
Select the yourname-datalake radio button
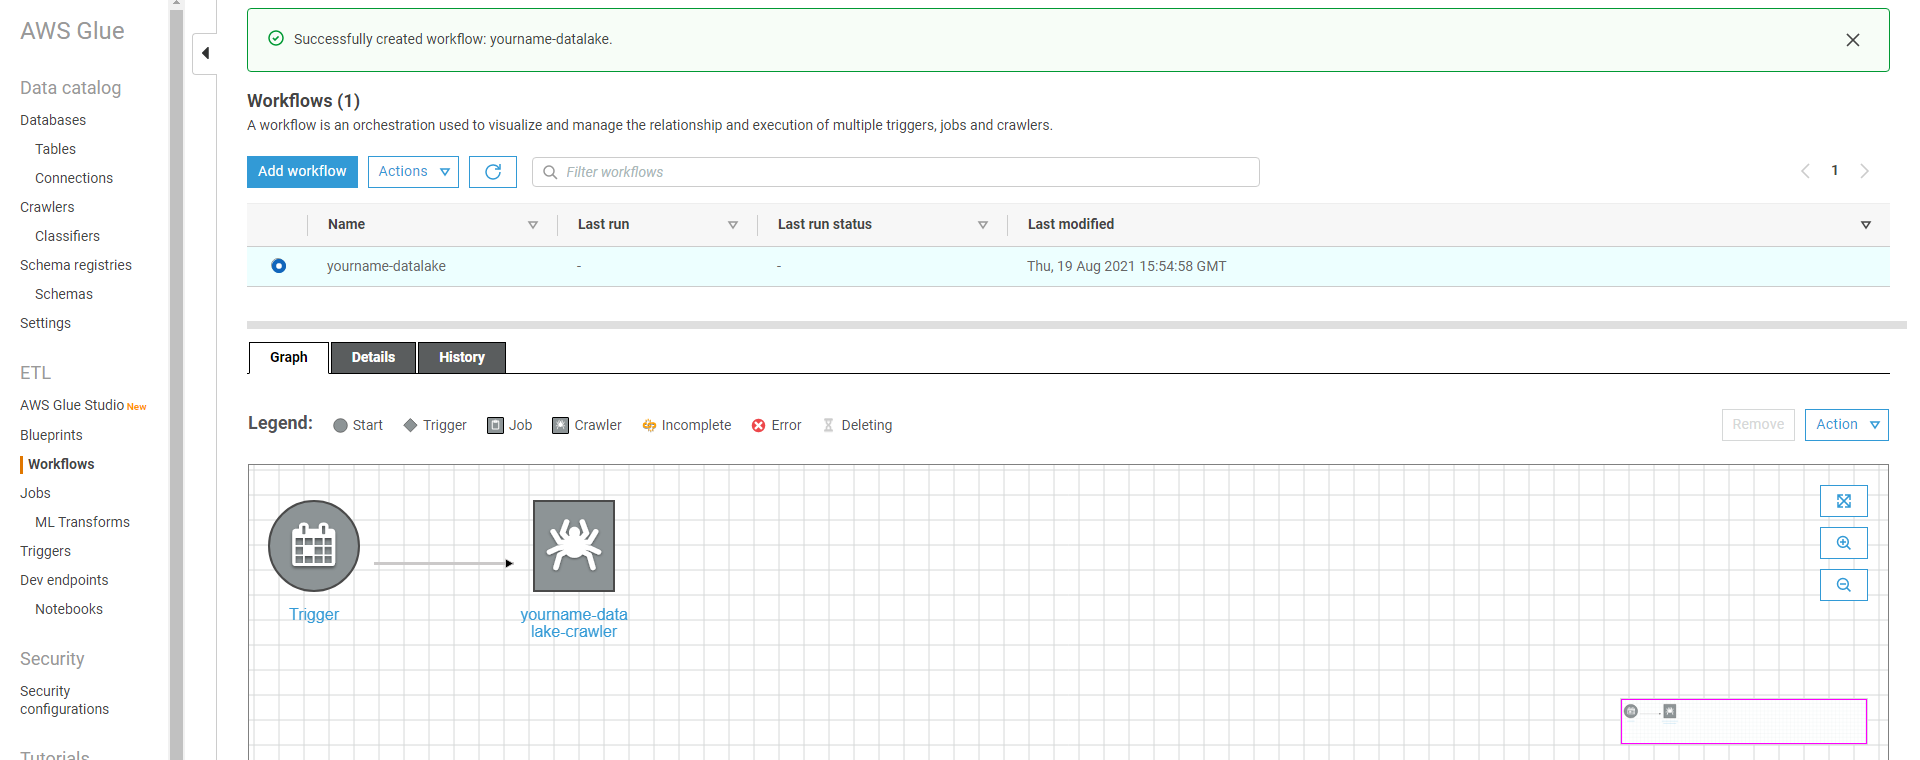coord(279,266)
